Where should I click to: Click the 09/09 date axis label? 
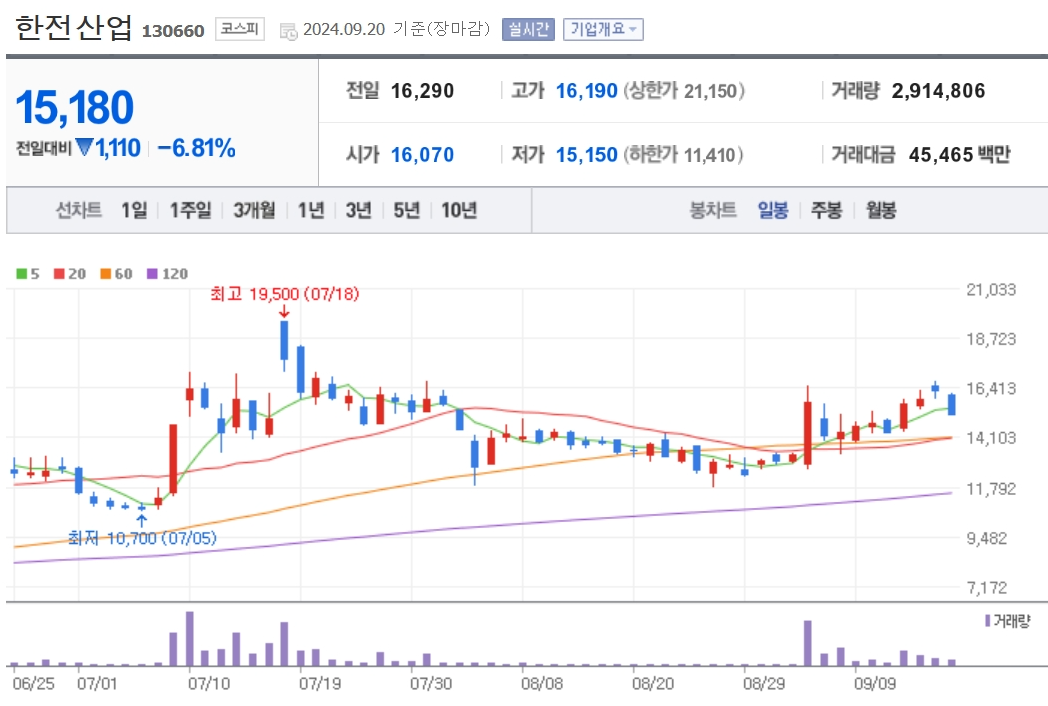(875, 684)
